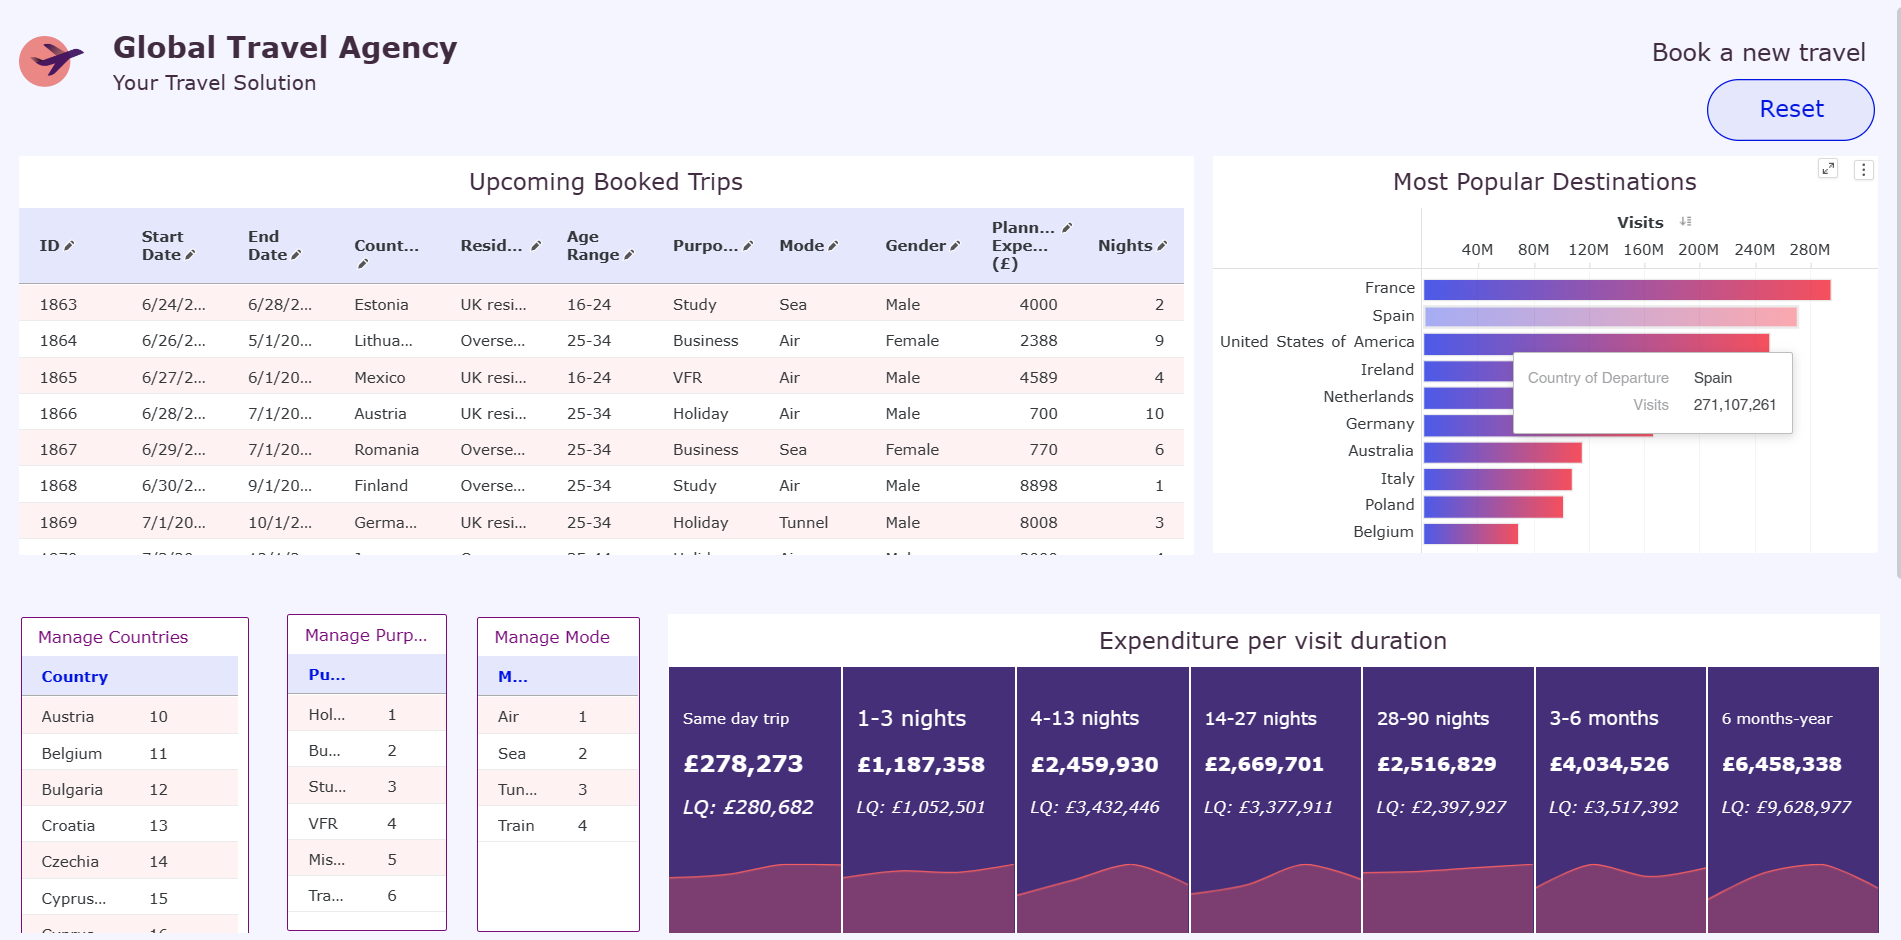This screenshot has width=1901, height=940.
Task: Expand Most Popular Destinations chart to fullscreen
Action: click(x=1827, y=169)
